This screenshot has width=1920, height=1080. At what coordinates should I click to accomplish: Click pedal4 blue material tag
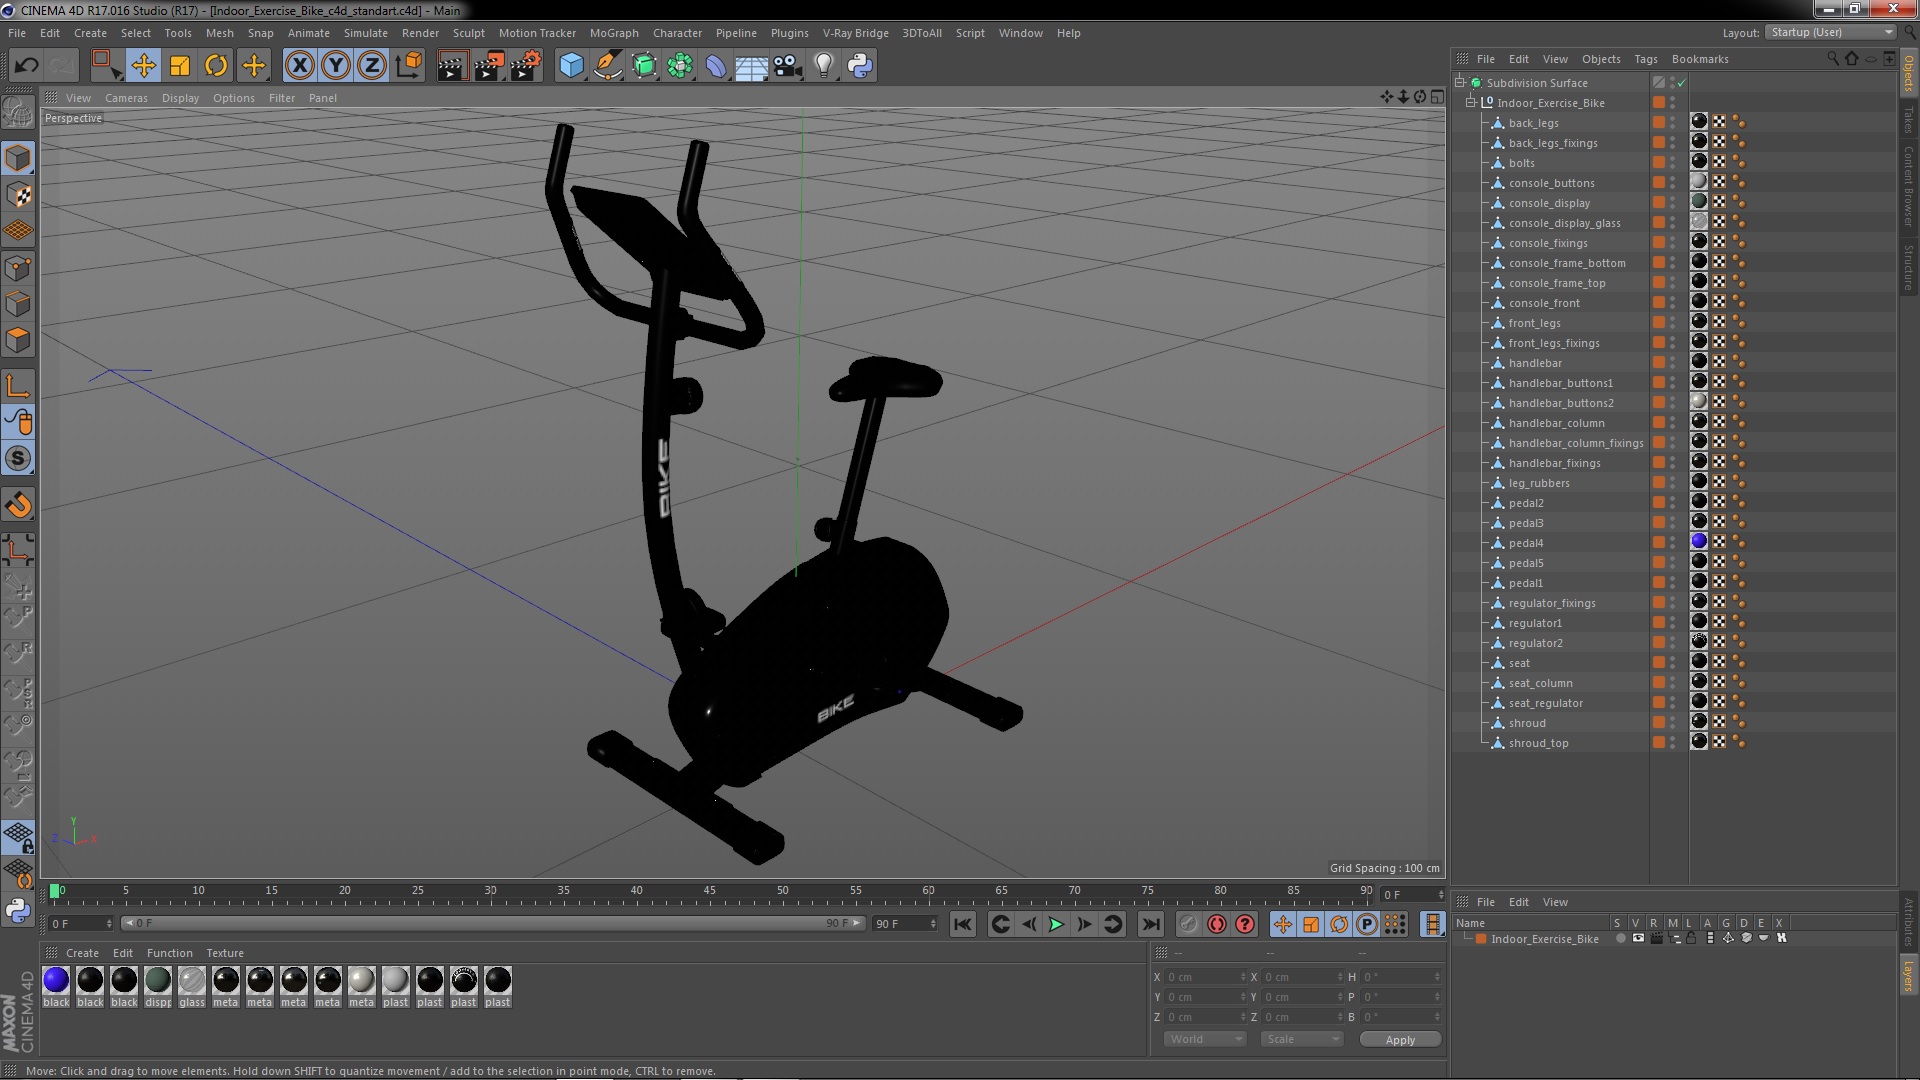(1699, 542)
